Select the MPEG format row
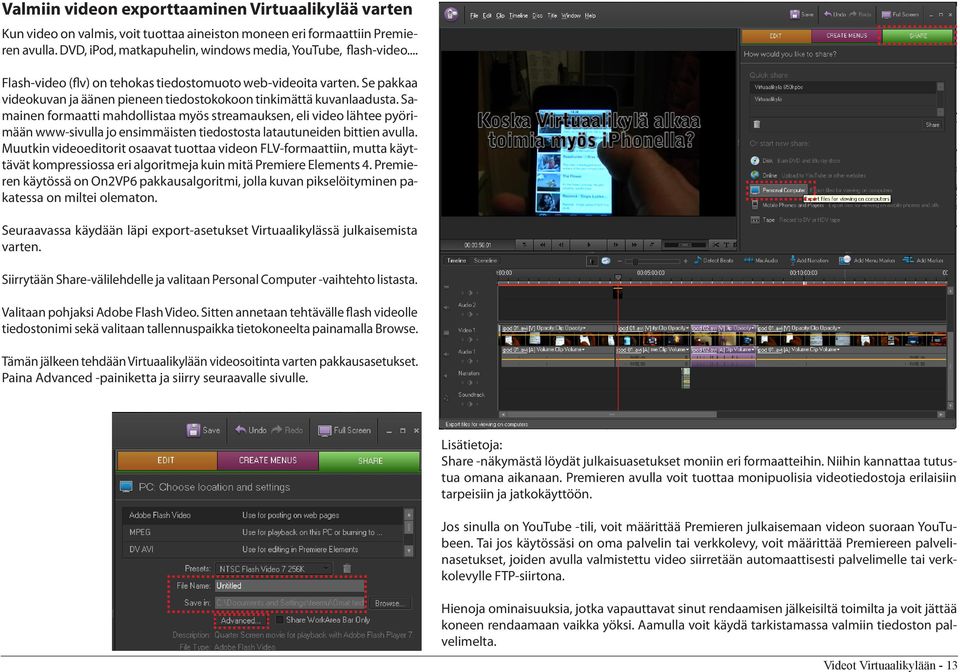The image size is (960, 672). [x=263, y=532]
